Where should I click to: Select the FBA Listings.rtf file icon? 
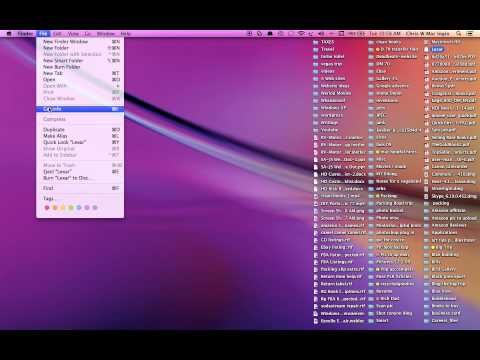(x=316, y=262)
